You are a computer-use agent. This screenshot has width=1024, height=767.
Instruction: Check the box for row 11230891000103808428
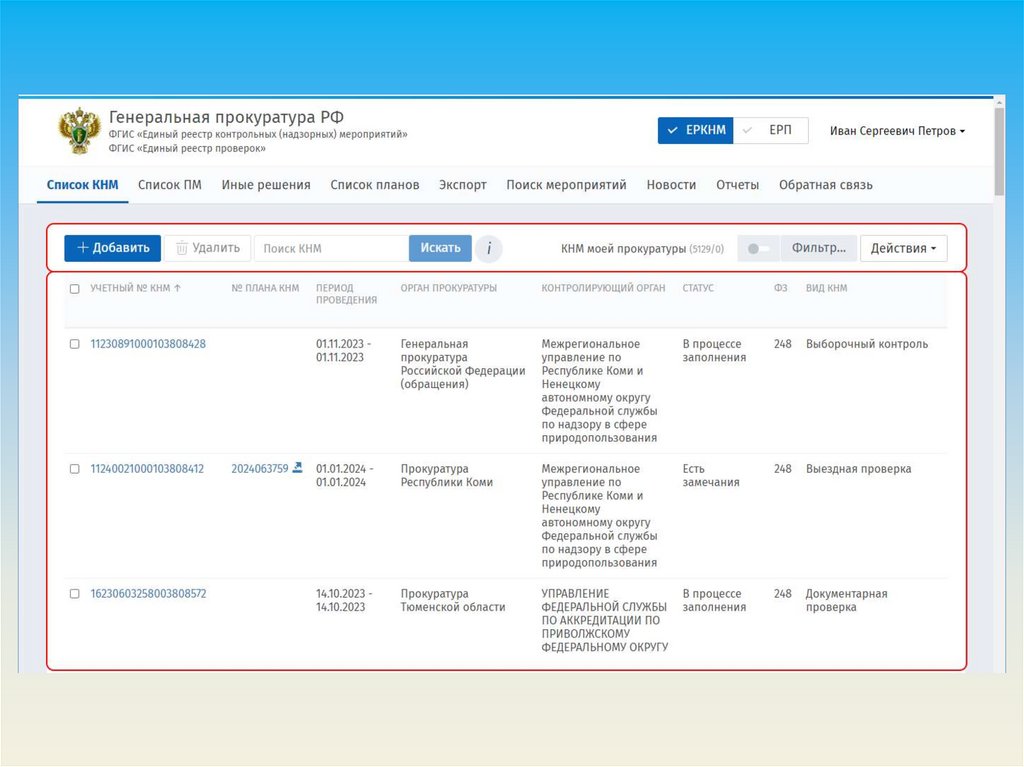(74, 344)
